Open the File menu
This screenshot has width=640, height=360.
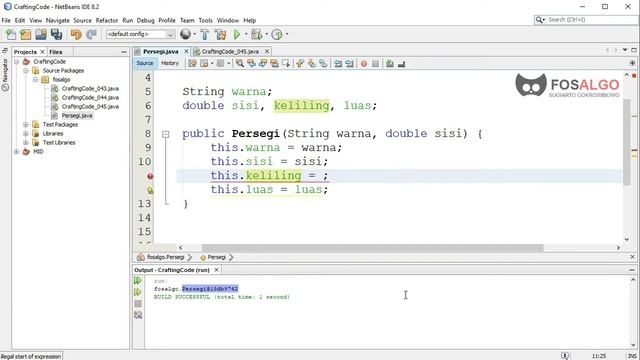click(x=6, y=20)
